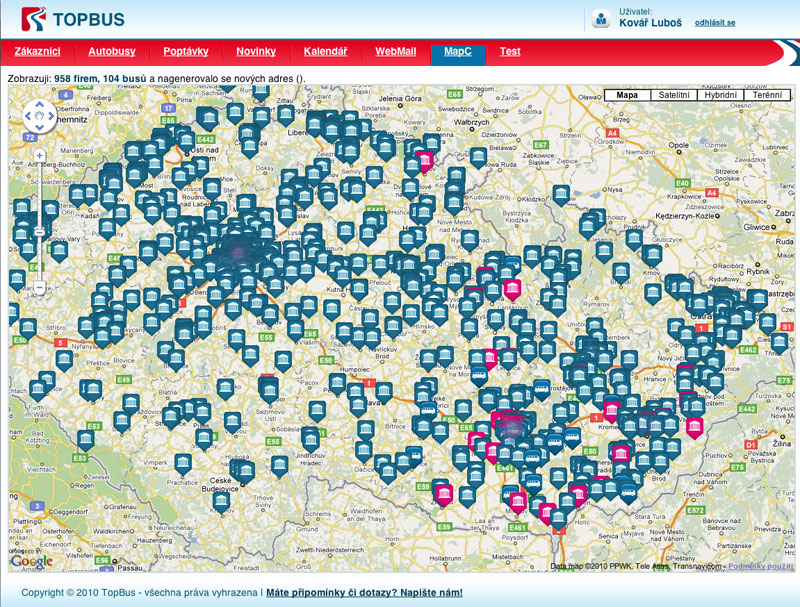Select the Mapa map type
This screenshot has height=607, width=800.
pyautogui.click(x=627, y=95)
